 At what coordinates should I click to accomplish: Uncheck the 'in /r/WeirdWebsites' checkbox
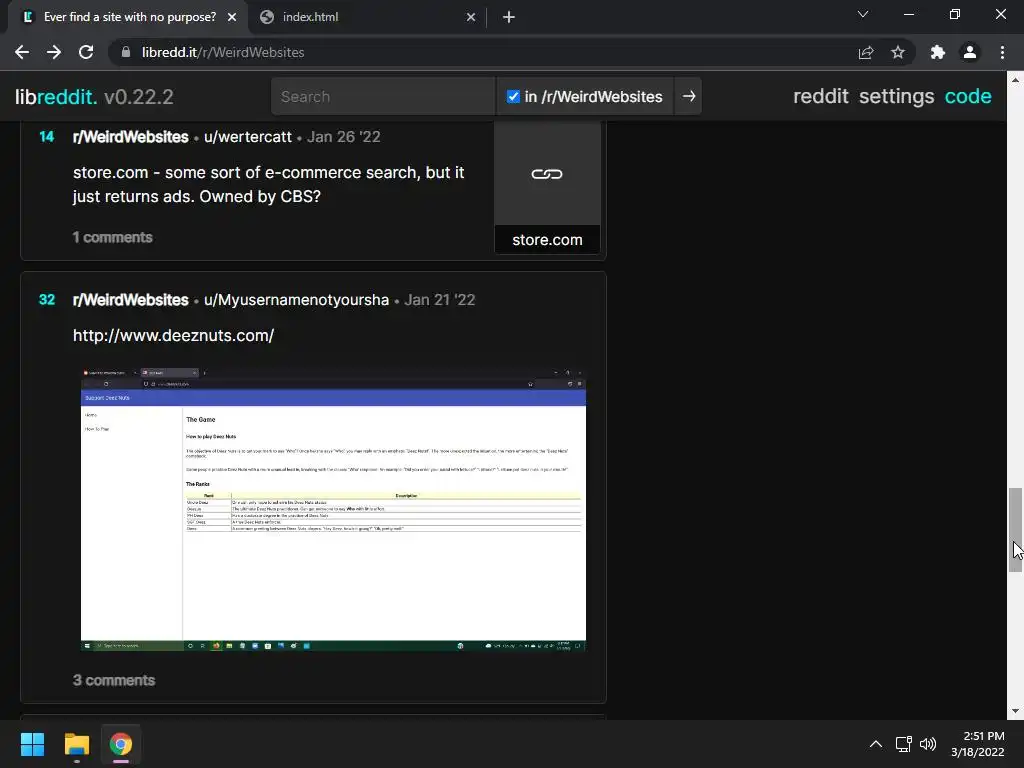pyautogui.click(x=513, y=97)
